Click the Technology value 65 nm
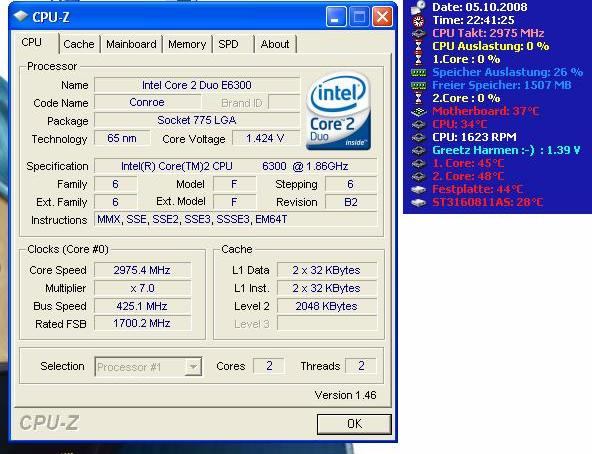Viewport: 592px width, 454px height. click(122, 138)
